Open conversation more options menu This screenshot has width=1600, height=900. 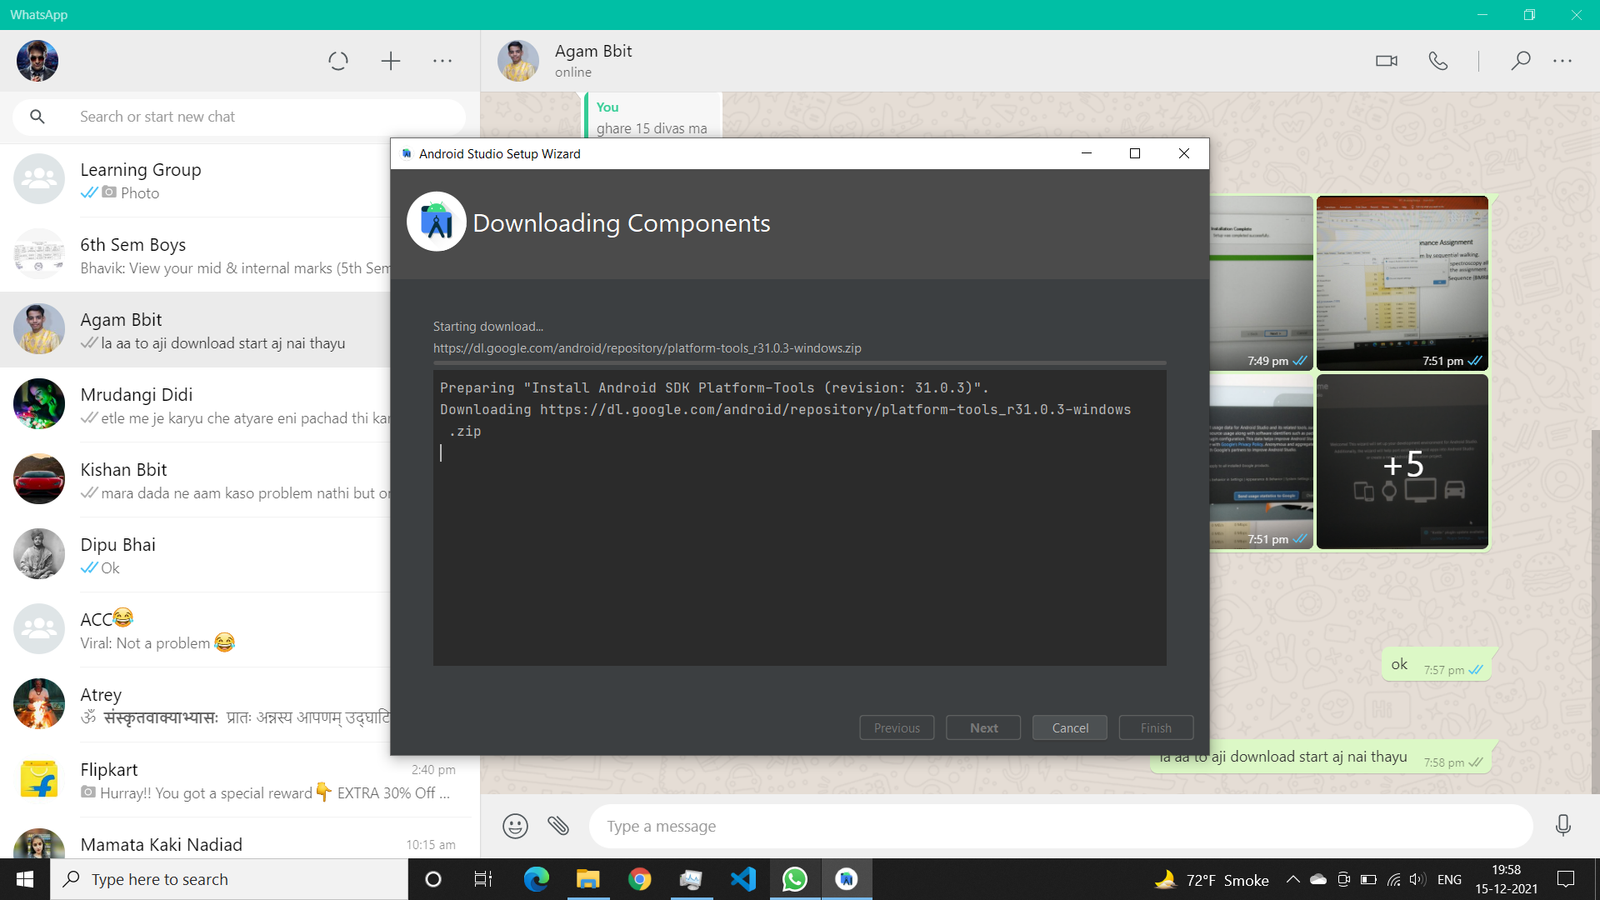tap(1563, 61)
